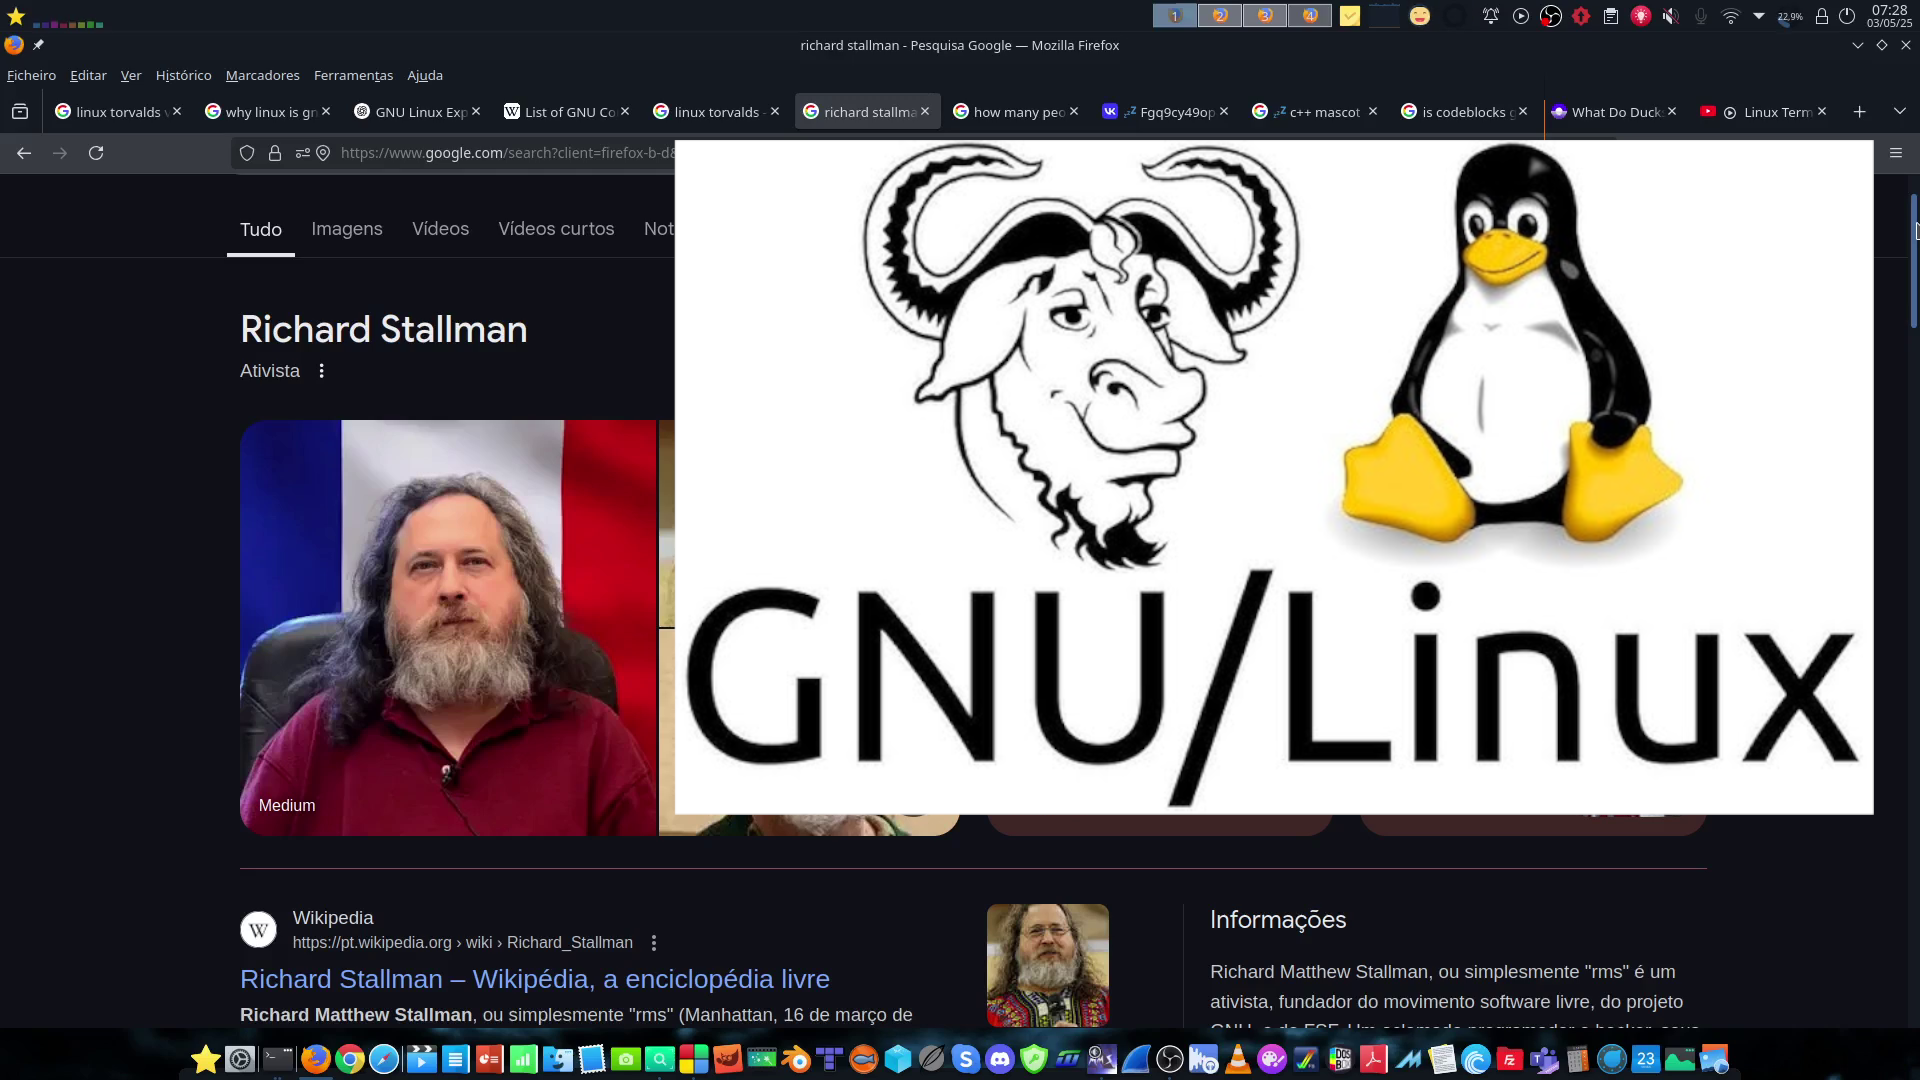This screenshot has height=1080, width=1920.
Task: Launch DOSBox from the dock
Action: pyautogui.click(x=1340, y=1059)
